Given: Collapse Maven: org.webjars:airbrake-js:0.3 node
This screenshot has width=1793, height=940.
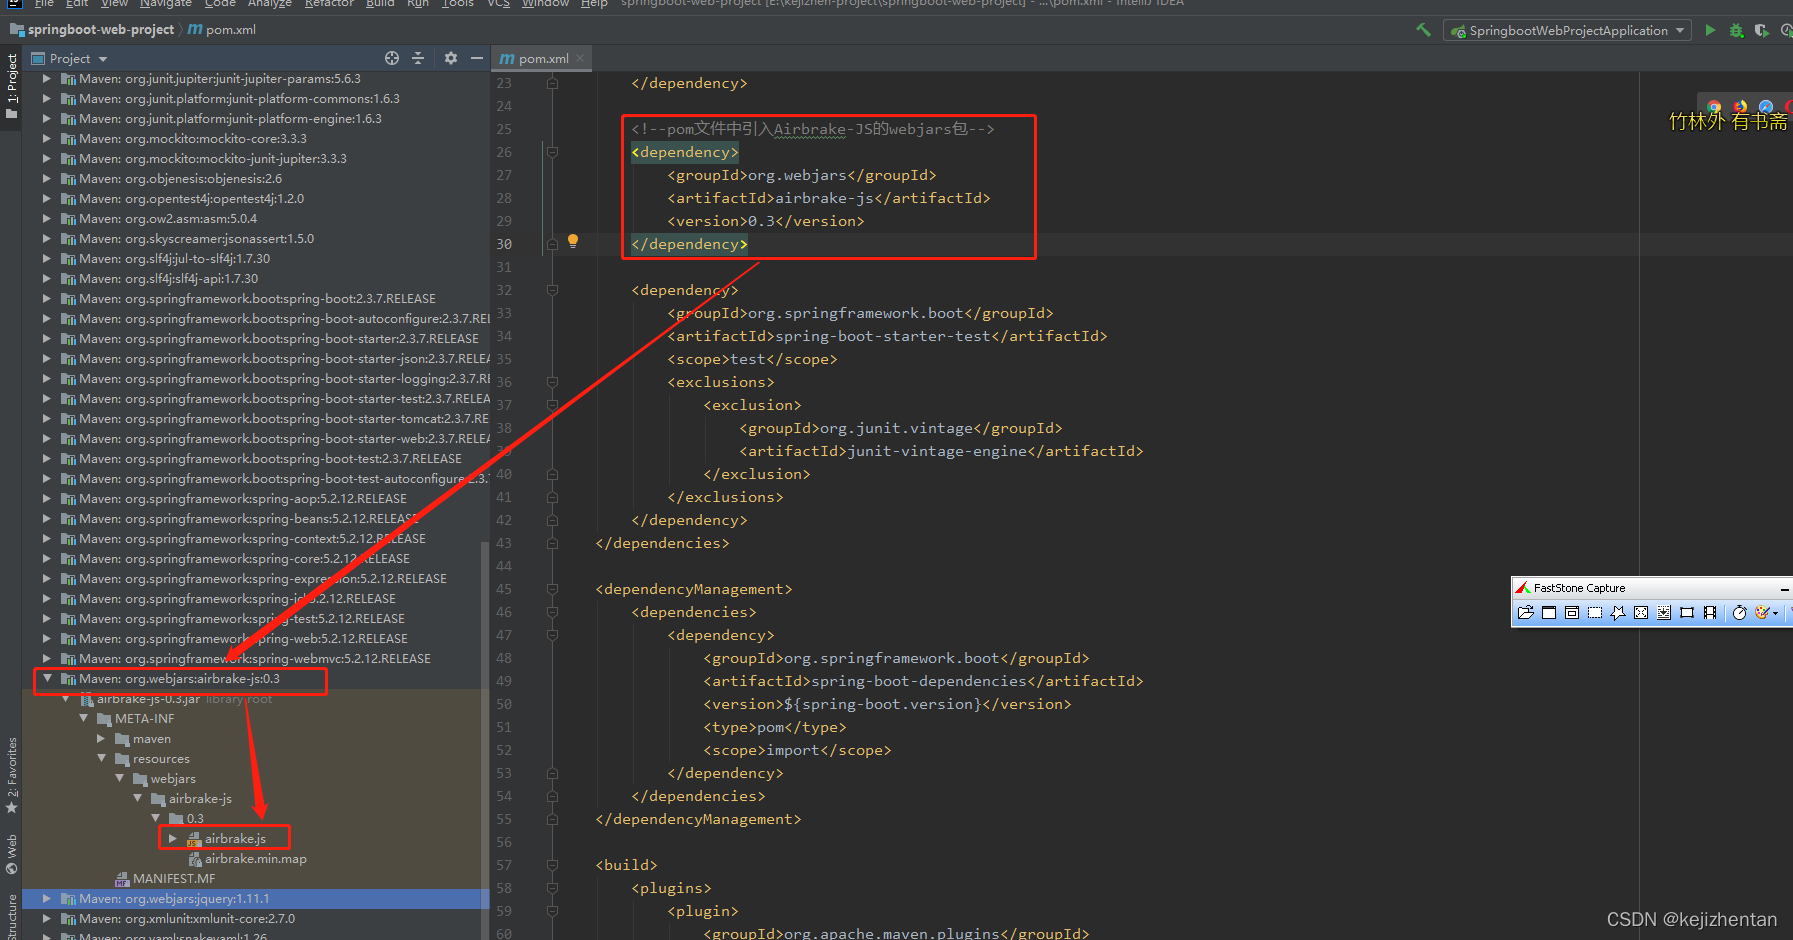Looking at the screenshot, I should (47, 678).
